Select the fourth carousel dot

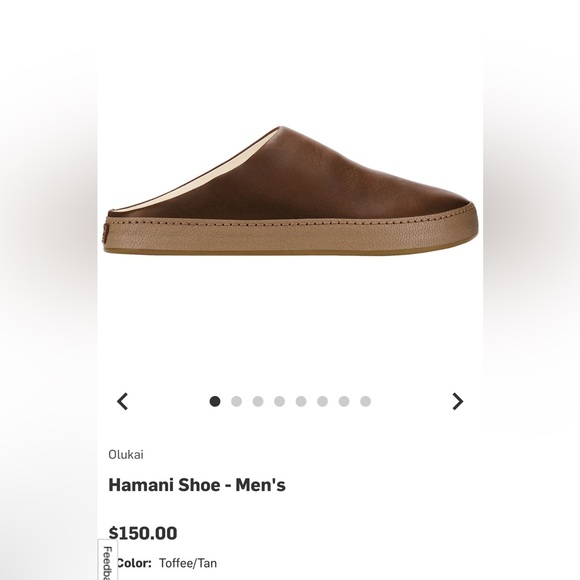(279, 401)
